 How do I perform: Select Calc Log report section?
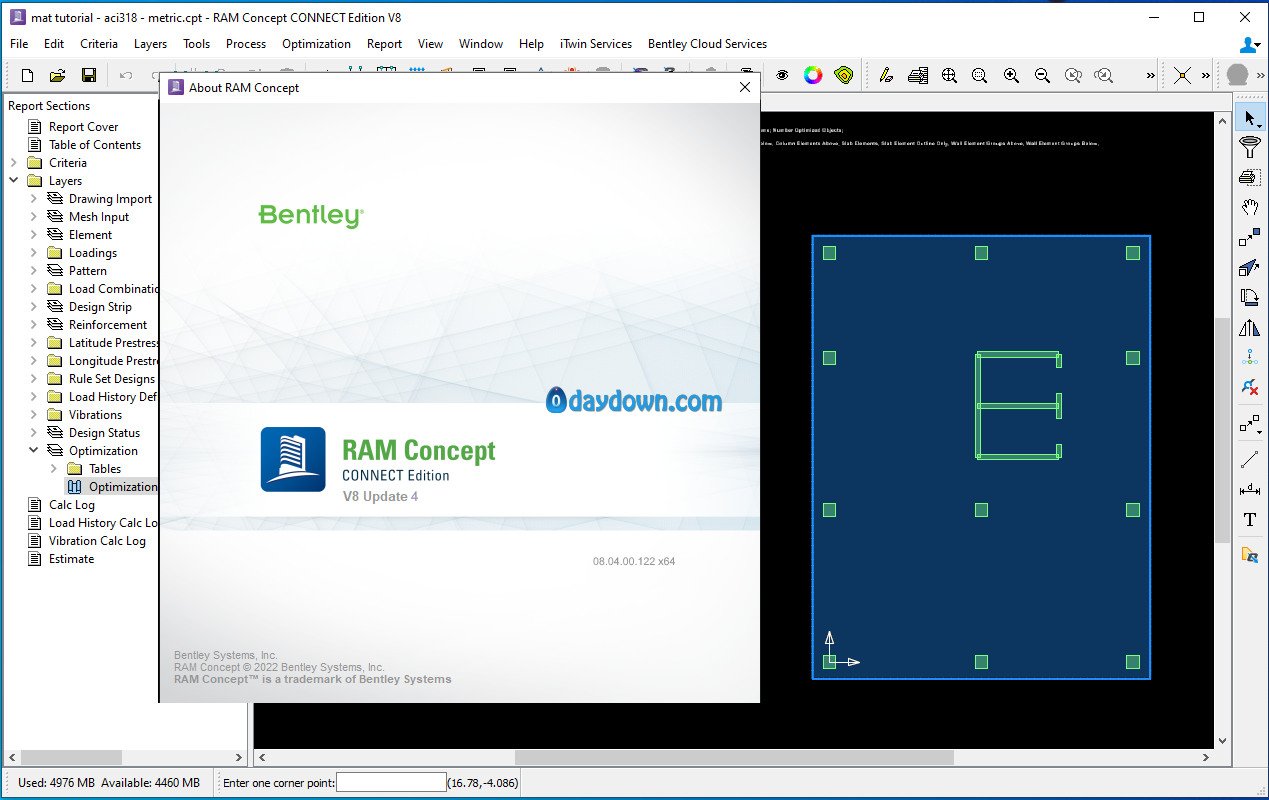click(x=72, y=505)
